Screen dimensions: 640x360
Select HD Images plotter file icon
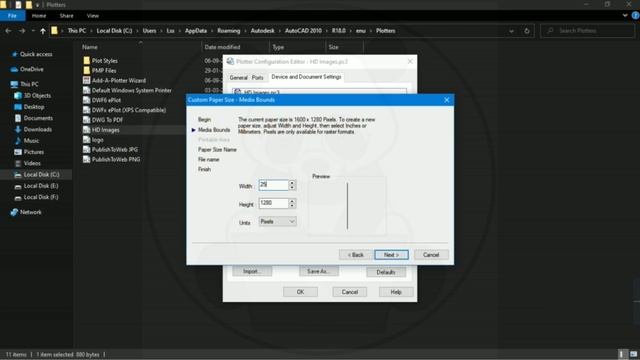(87, 130)
